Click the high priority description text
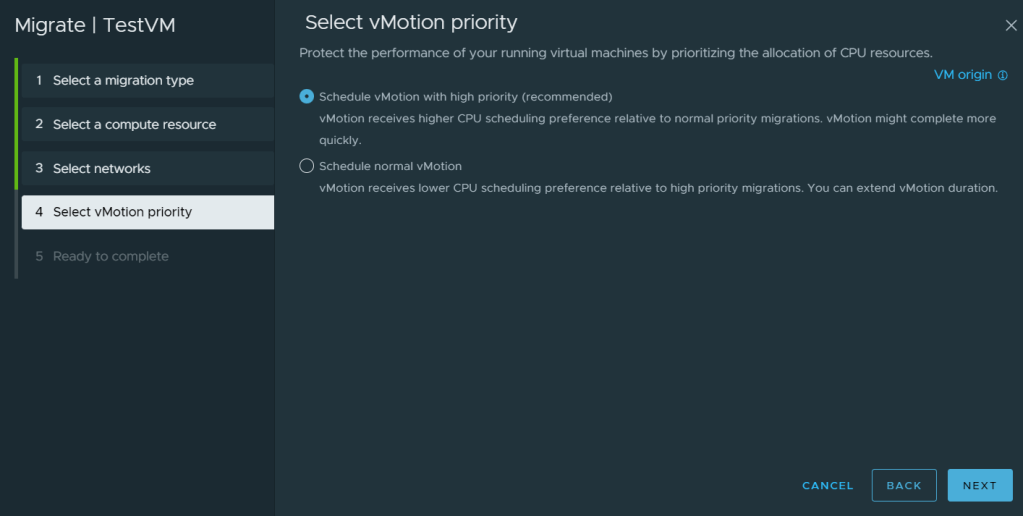Viewport: 1023px width, 516px height. 657,119
